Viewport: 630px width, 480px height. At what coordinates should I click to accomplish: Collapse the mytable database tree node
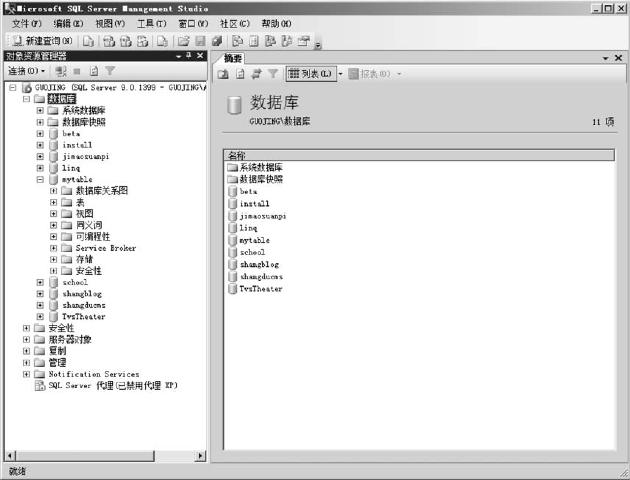40,180
